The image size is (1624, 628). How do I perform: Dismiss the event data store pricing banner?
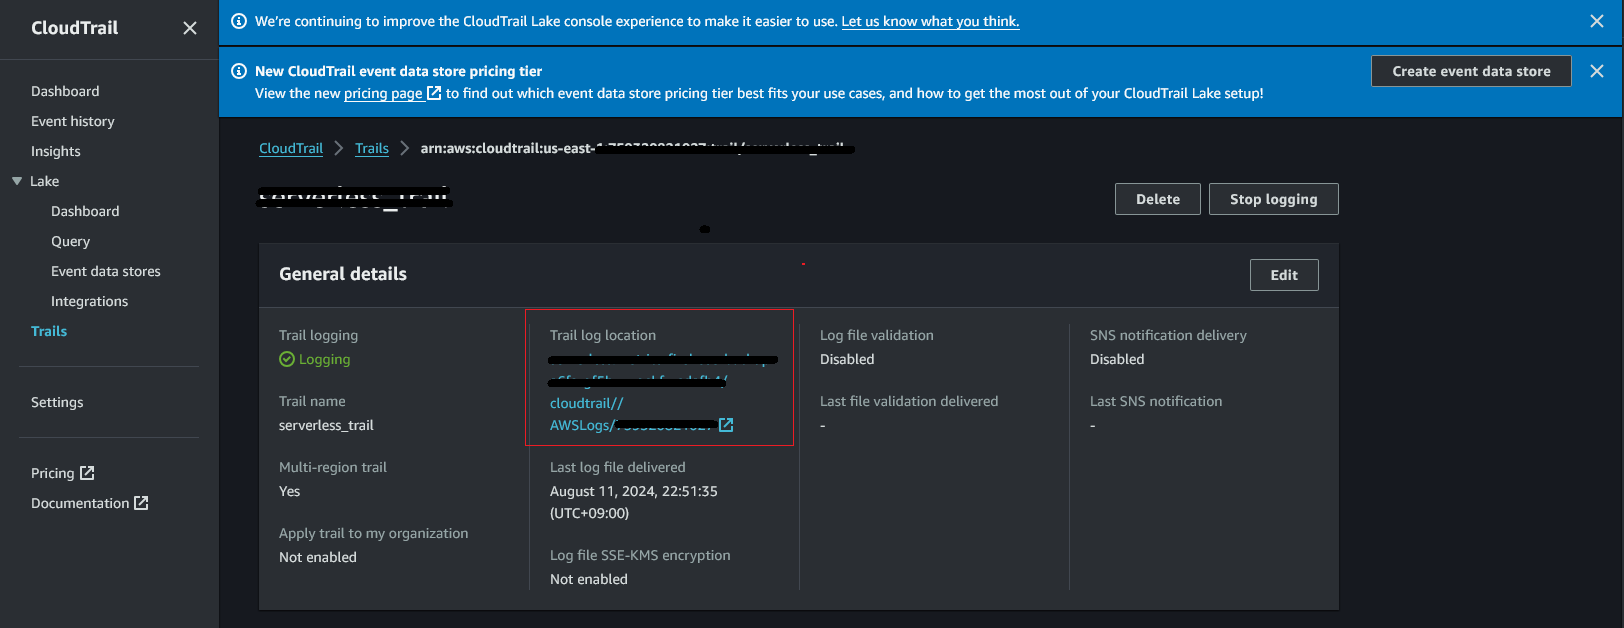[1596, 71]
